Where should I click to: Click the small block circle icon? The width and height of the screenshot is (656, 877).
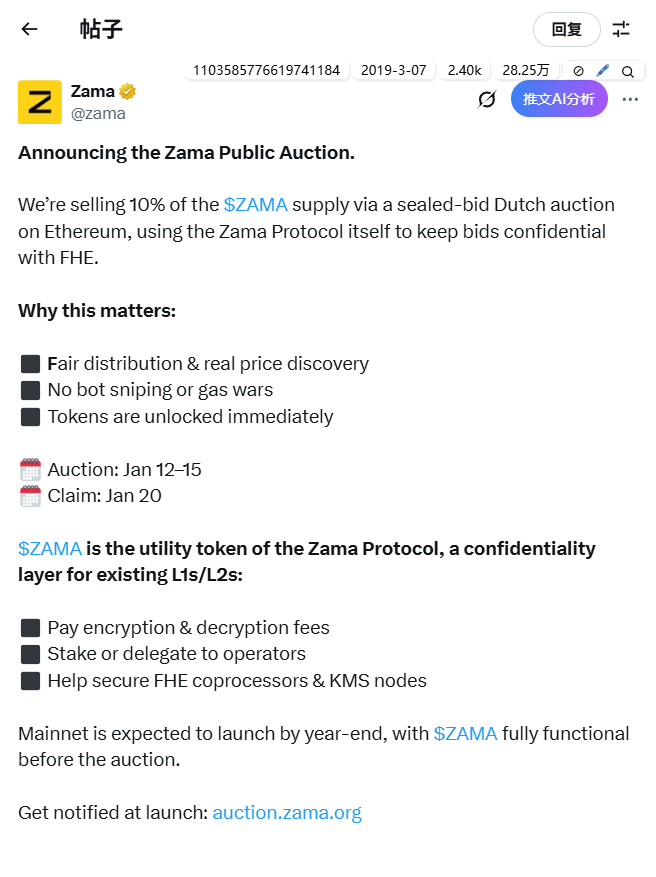pyautogui.click(x=579, y=71)
